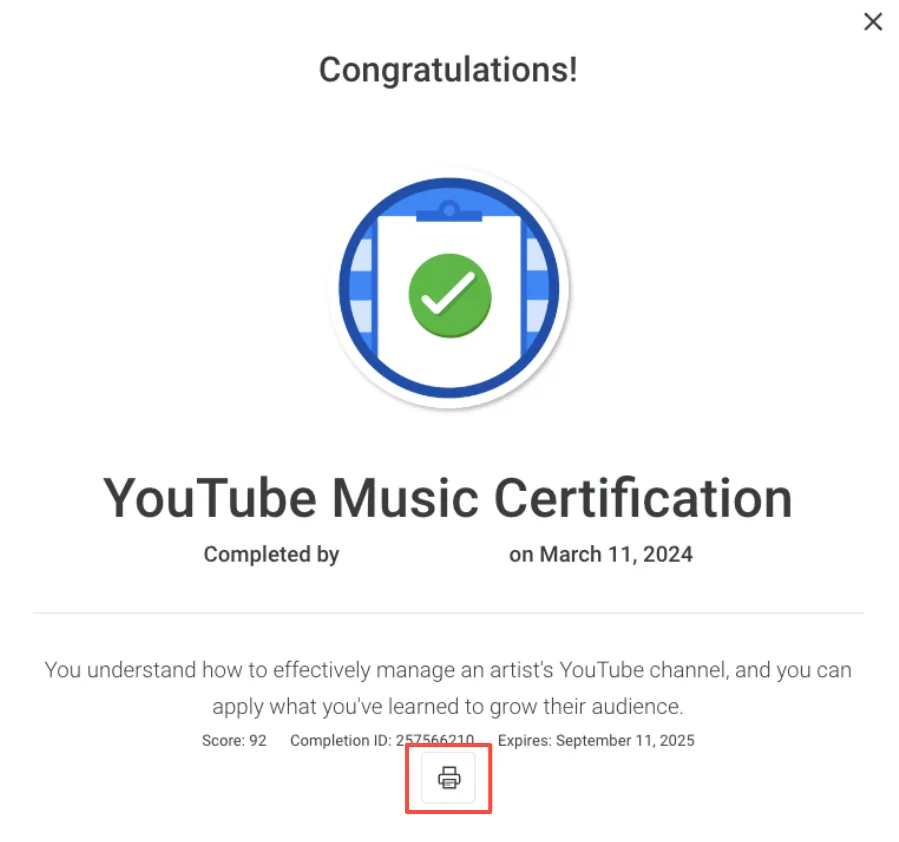The width and height of the screenshot is (899, 842).
Task: Click the green checkmark in the badge
Action: (450, 295)
